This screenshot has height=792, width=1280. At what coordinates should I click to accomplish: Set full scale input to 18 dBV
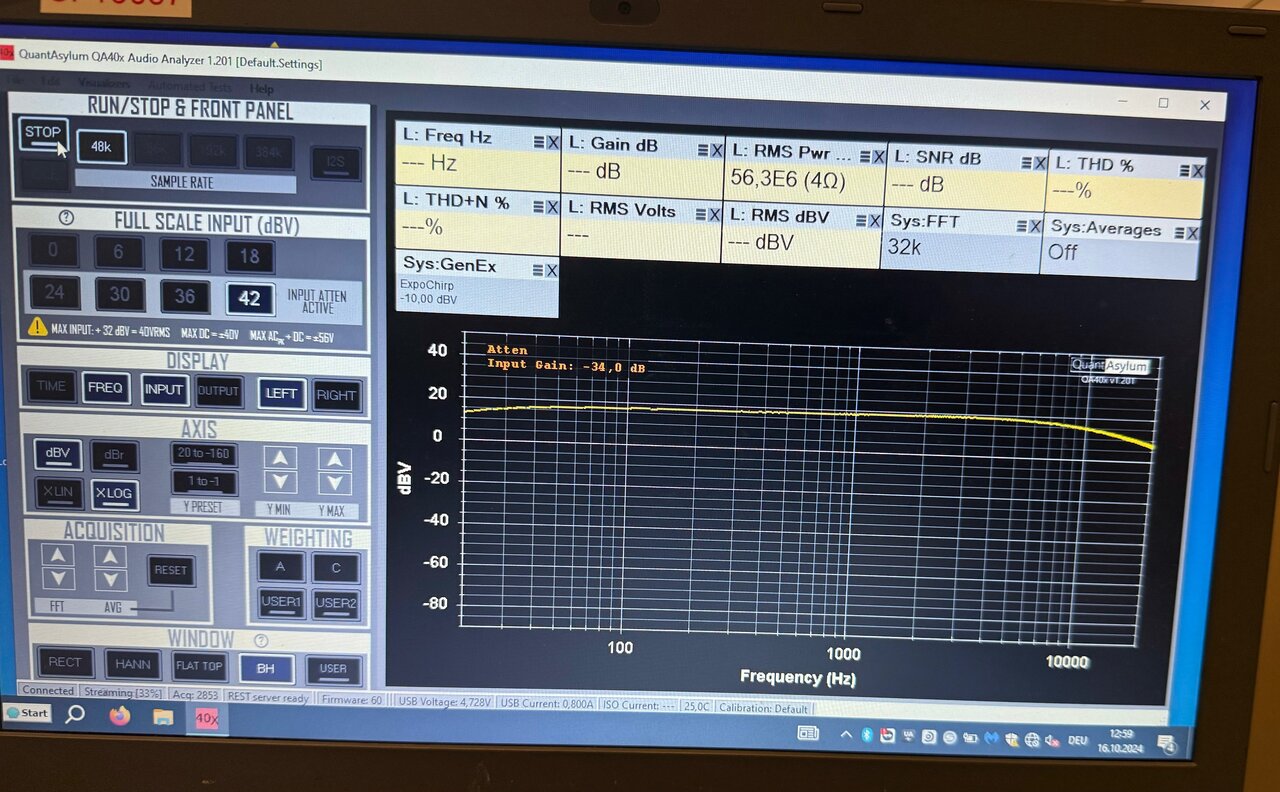coord(249,257)
